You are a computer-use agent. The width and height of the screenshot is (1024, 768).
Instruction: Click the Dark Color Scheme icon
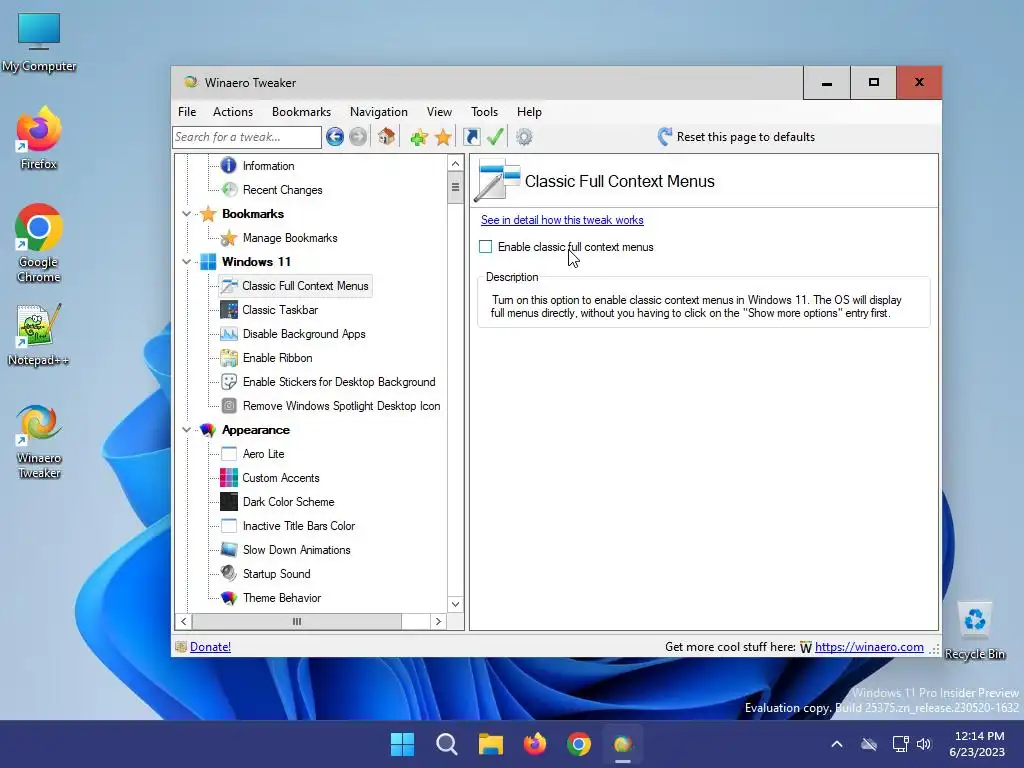[x=229, y=502]
